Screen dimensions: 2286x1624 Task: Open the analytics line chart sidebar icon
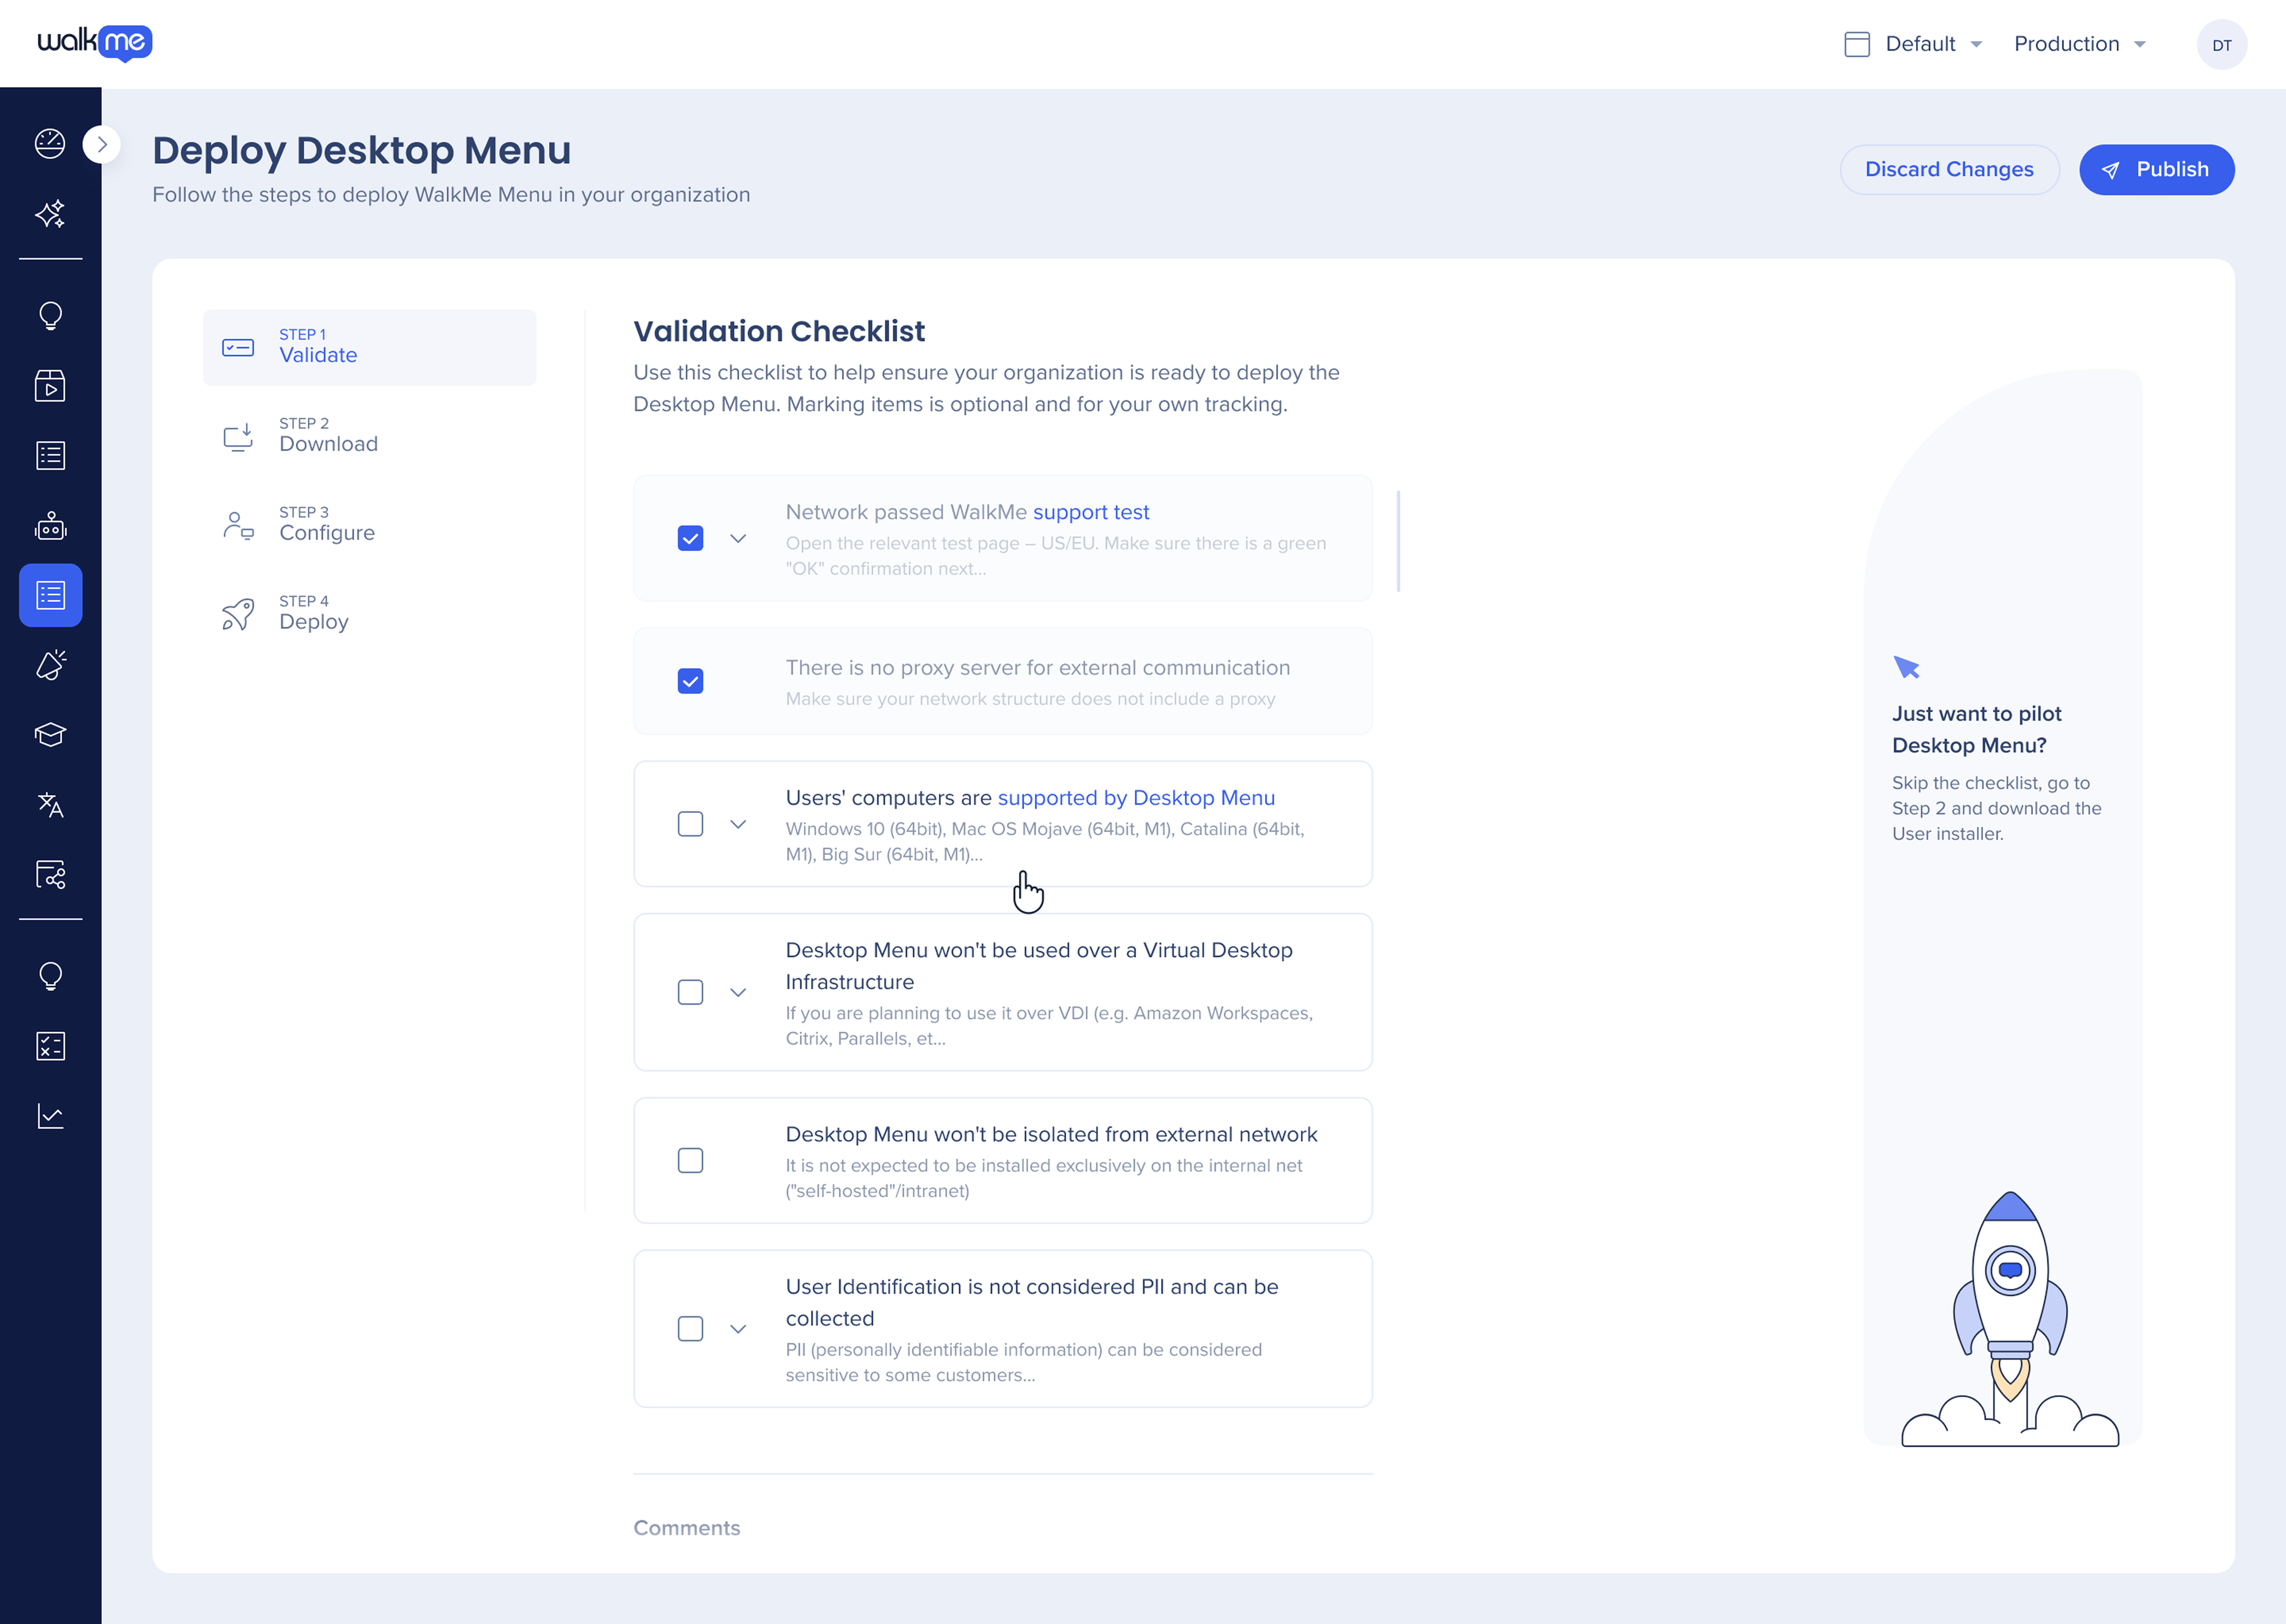tap(50, 1116)
